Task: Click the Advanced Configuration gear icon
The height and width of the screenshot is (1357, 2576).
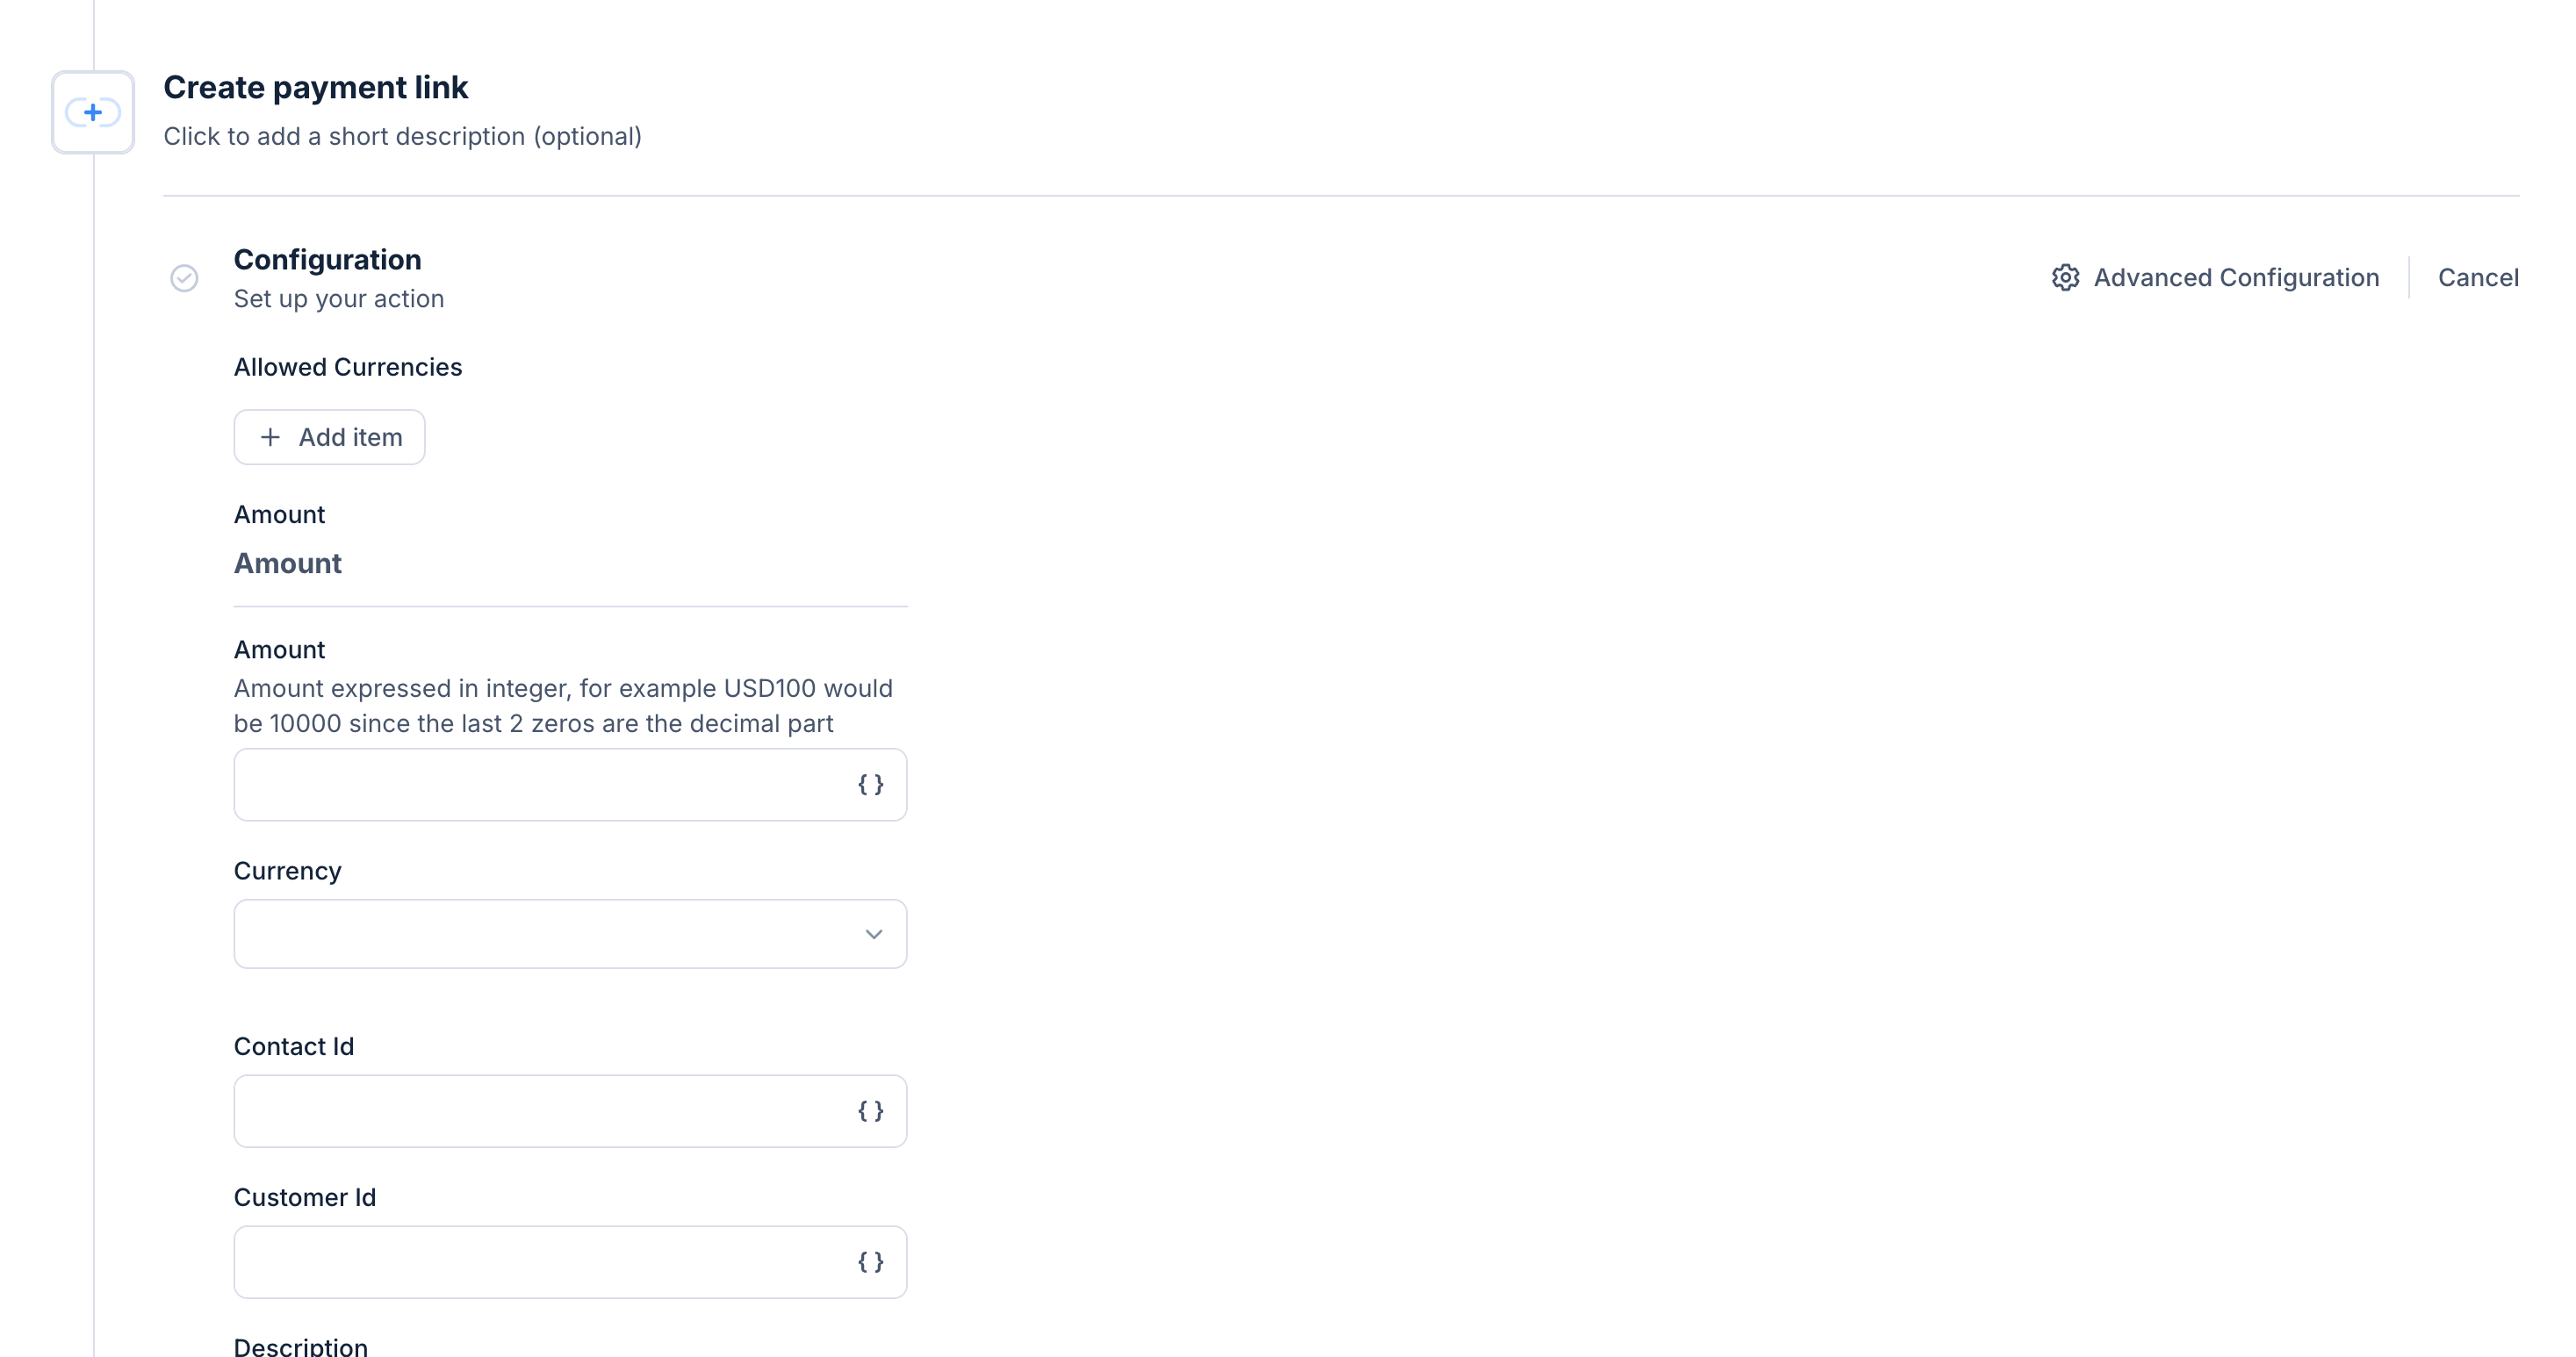Action: [x=2065, y=278]
